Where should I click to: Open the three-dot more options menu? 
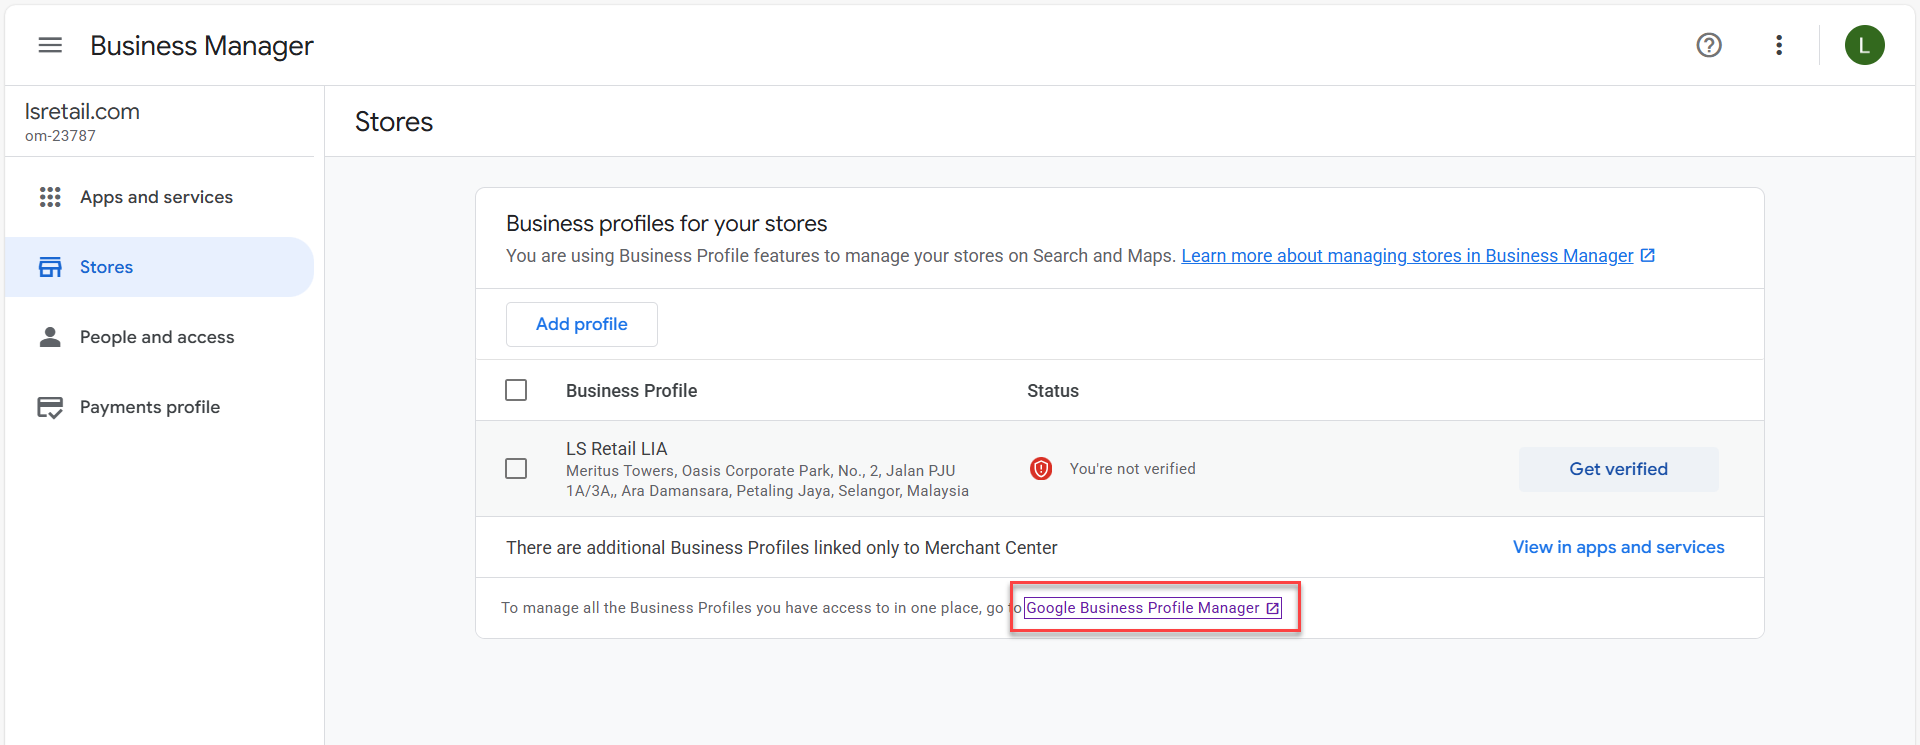[1779, 45]
